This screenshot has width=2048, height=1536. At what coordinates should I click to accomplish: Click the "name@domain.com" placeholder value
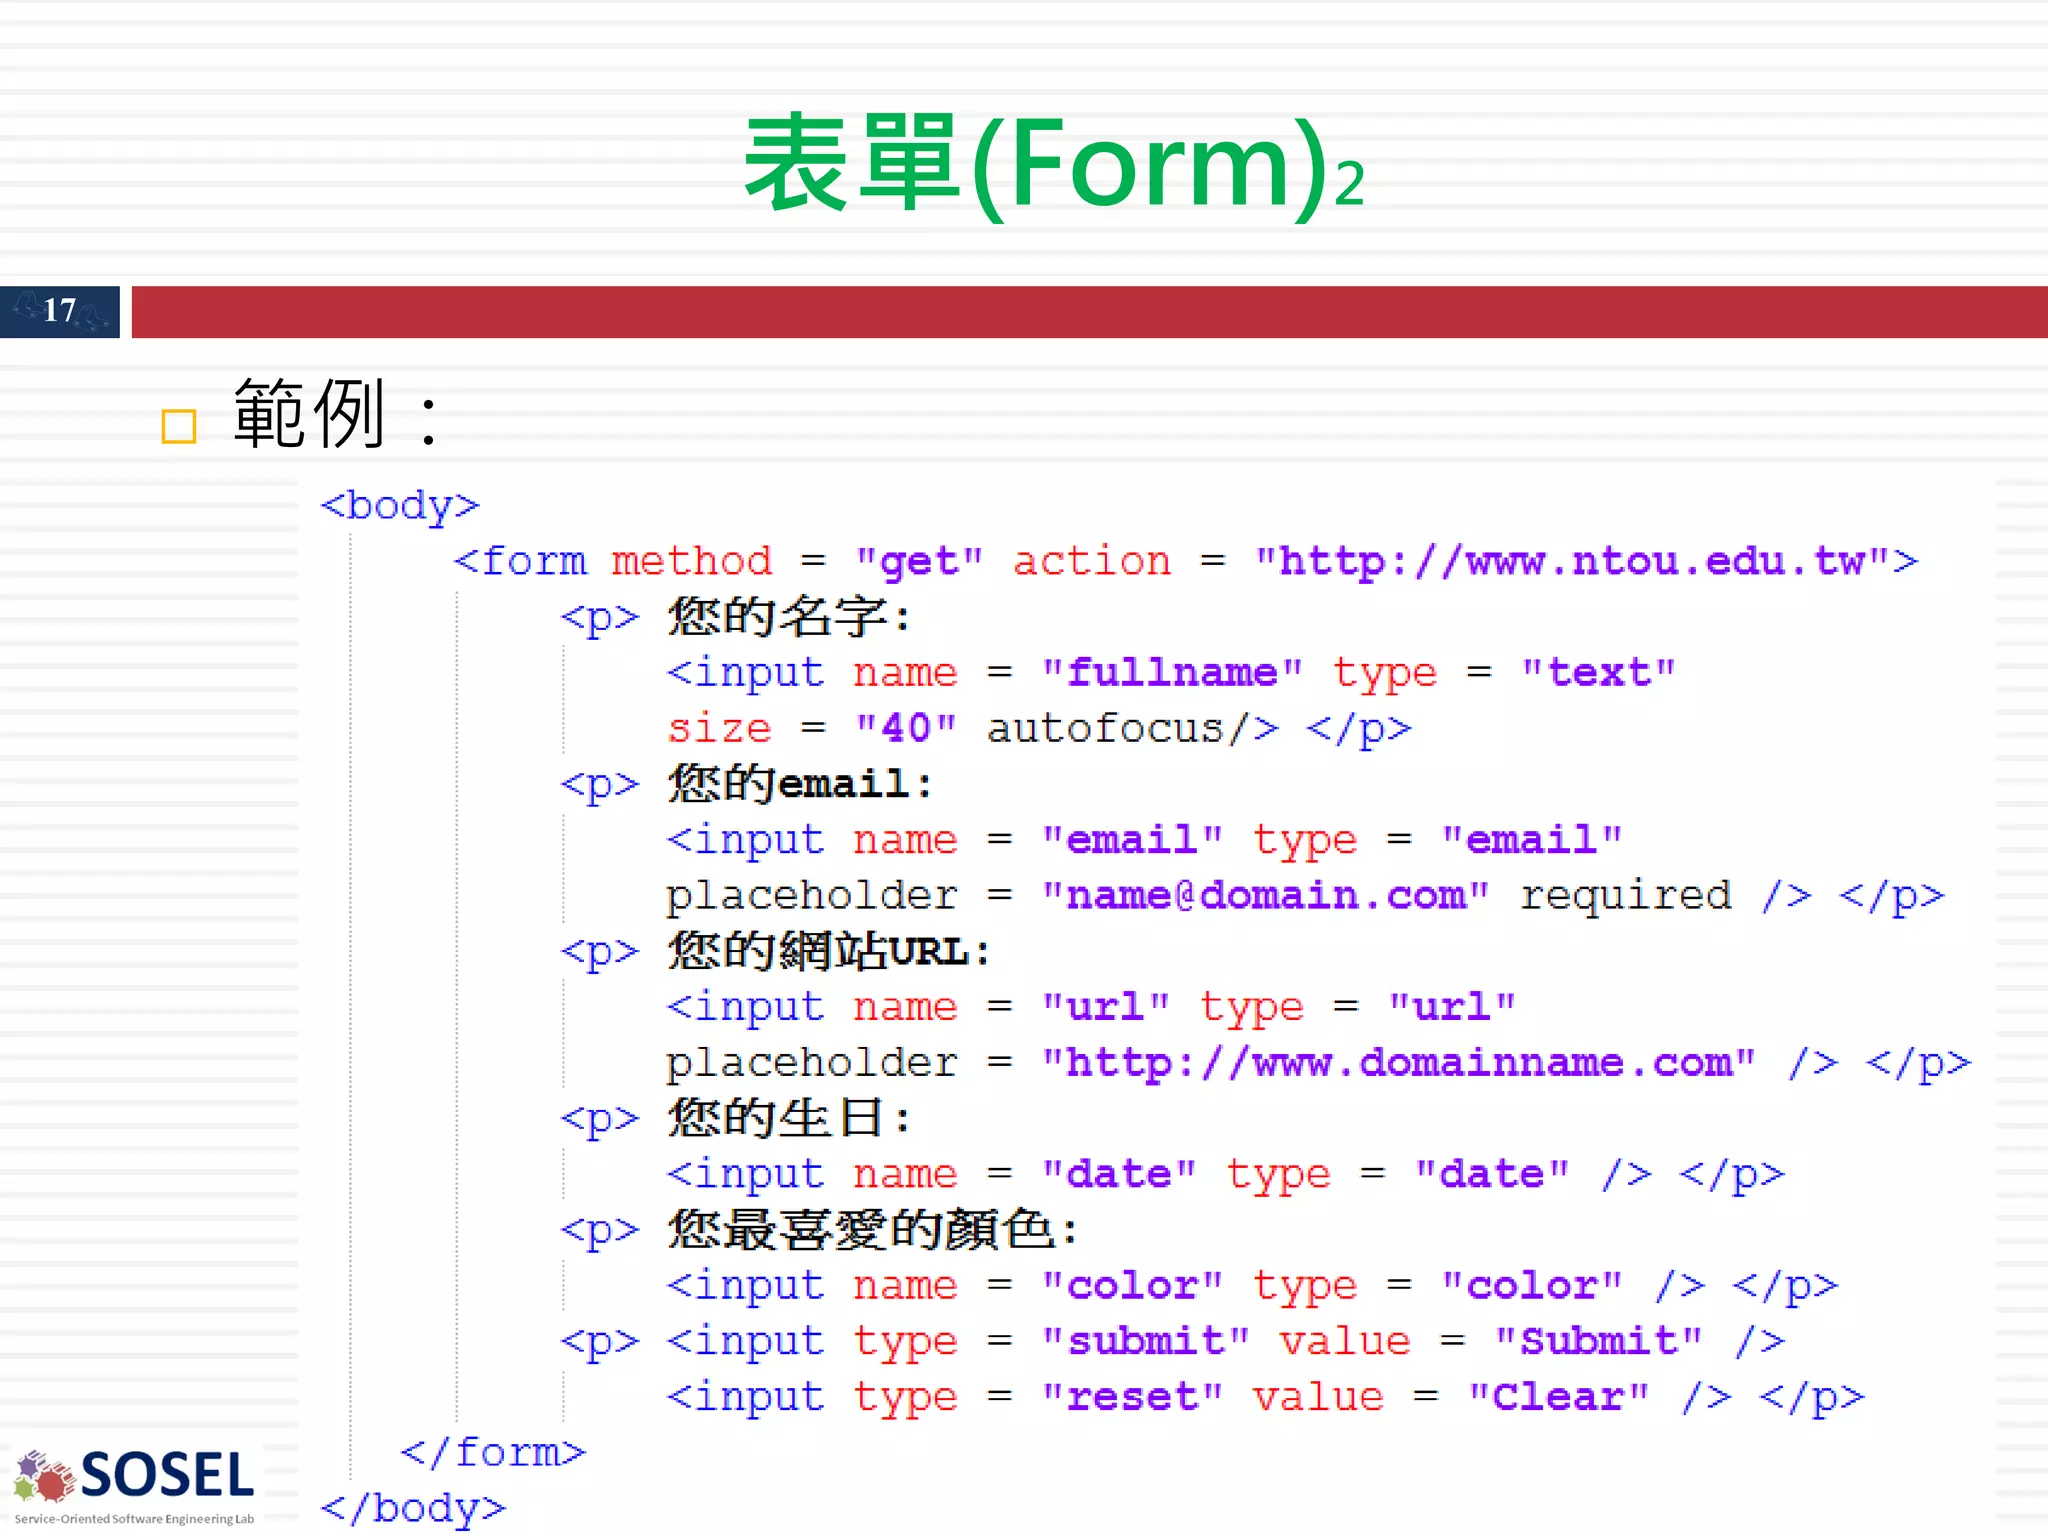(1265, 895)
